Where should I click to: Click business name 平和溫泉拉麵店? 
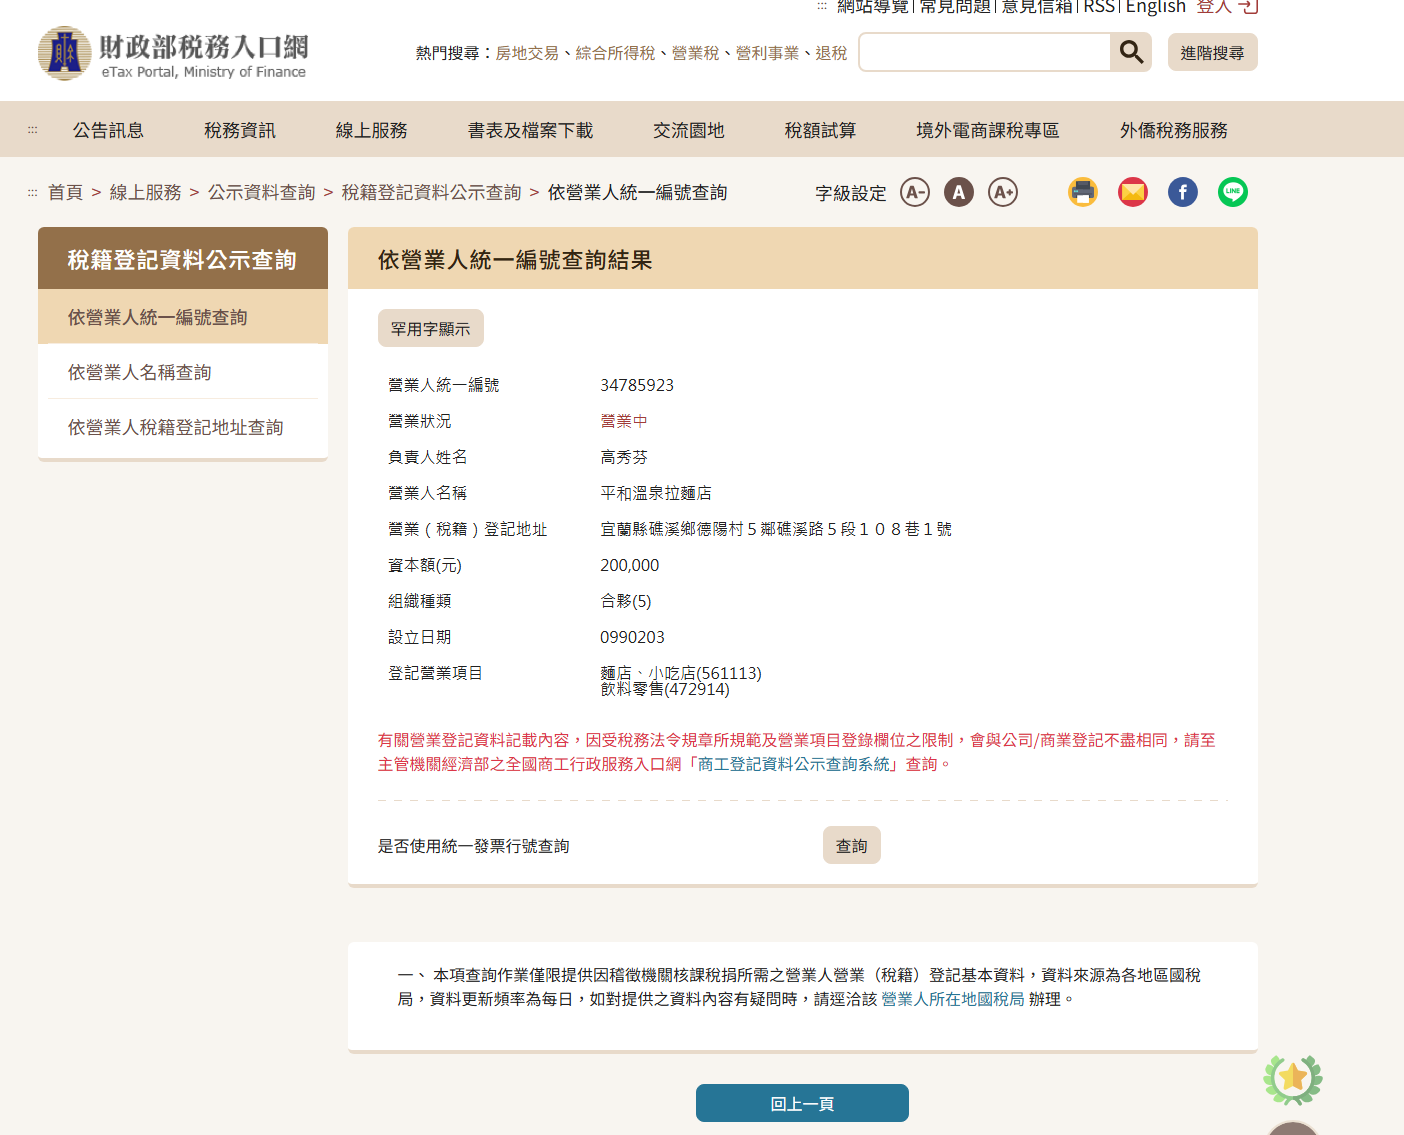656,493
